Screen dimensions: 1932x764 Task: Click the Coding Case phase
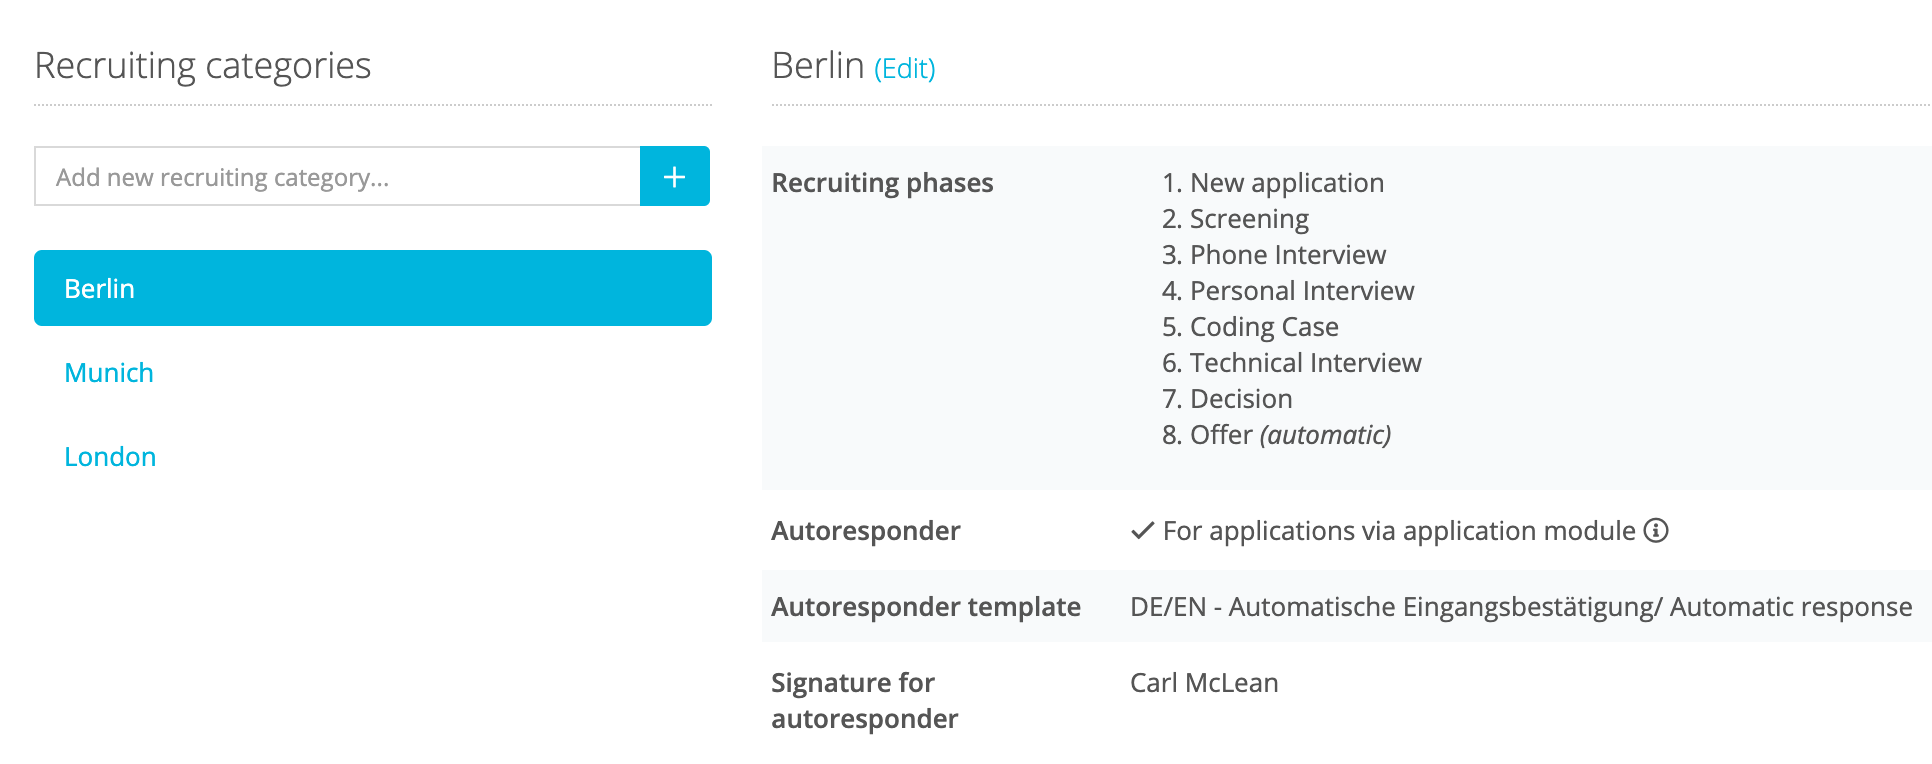(1250, 327)
